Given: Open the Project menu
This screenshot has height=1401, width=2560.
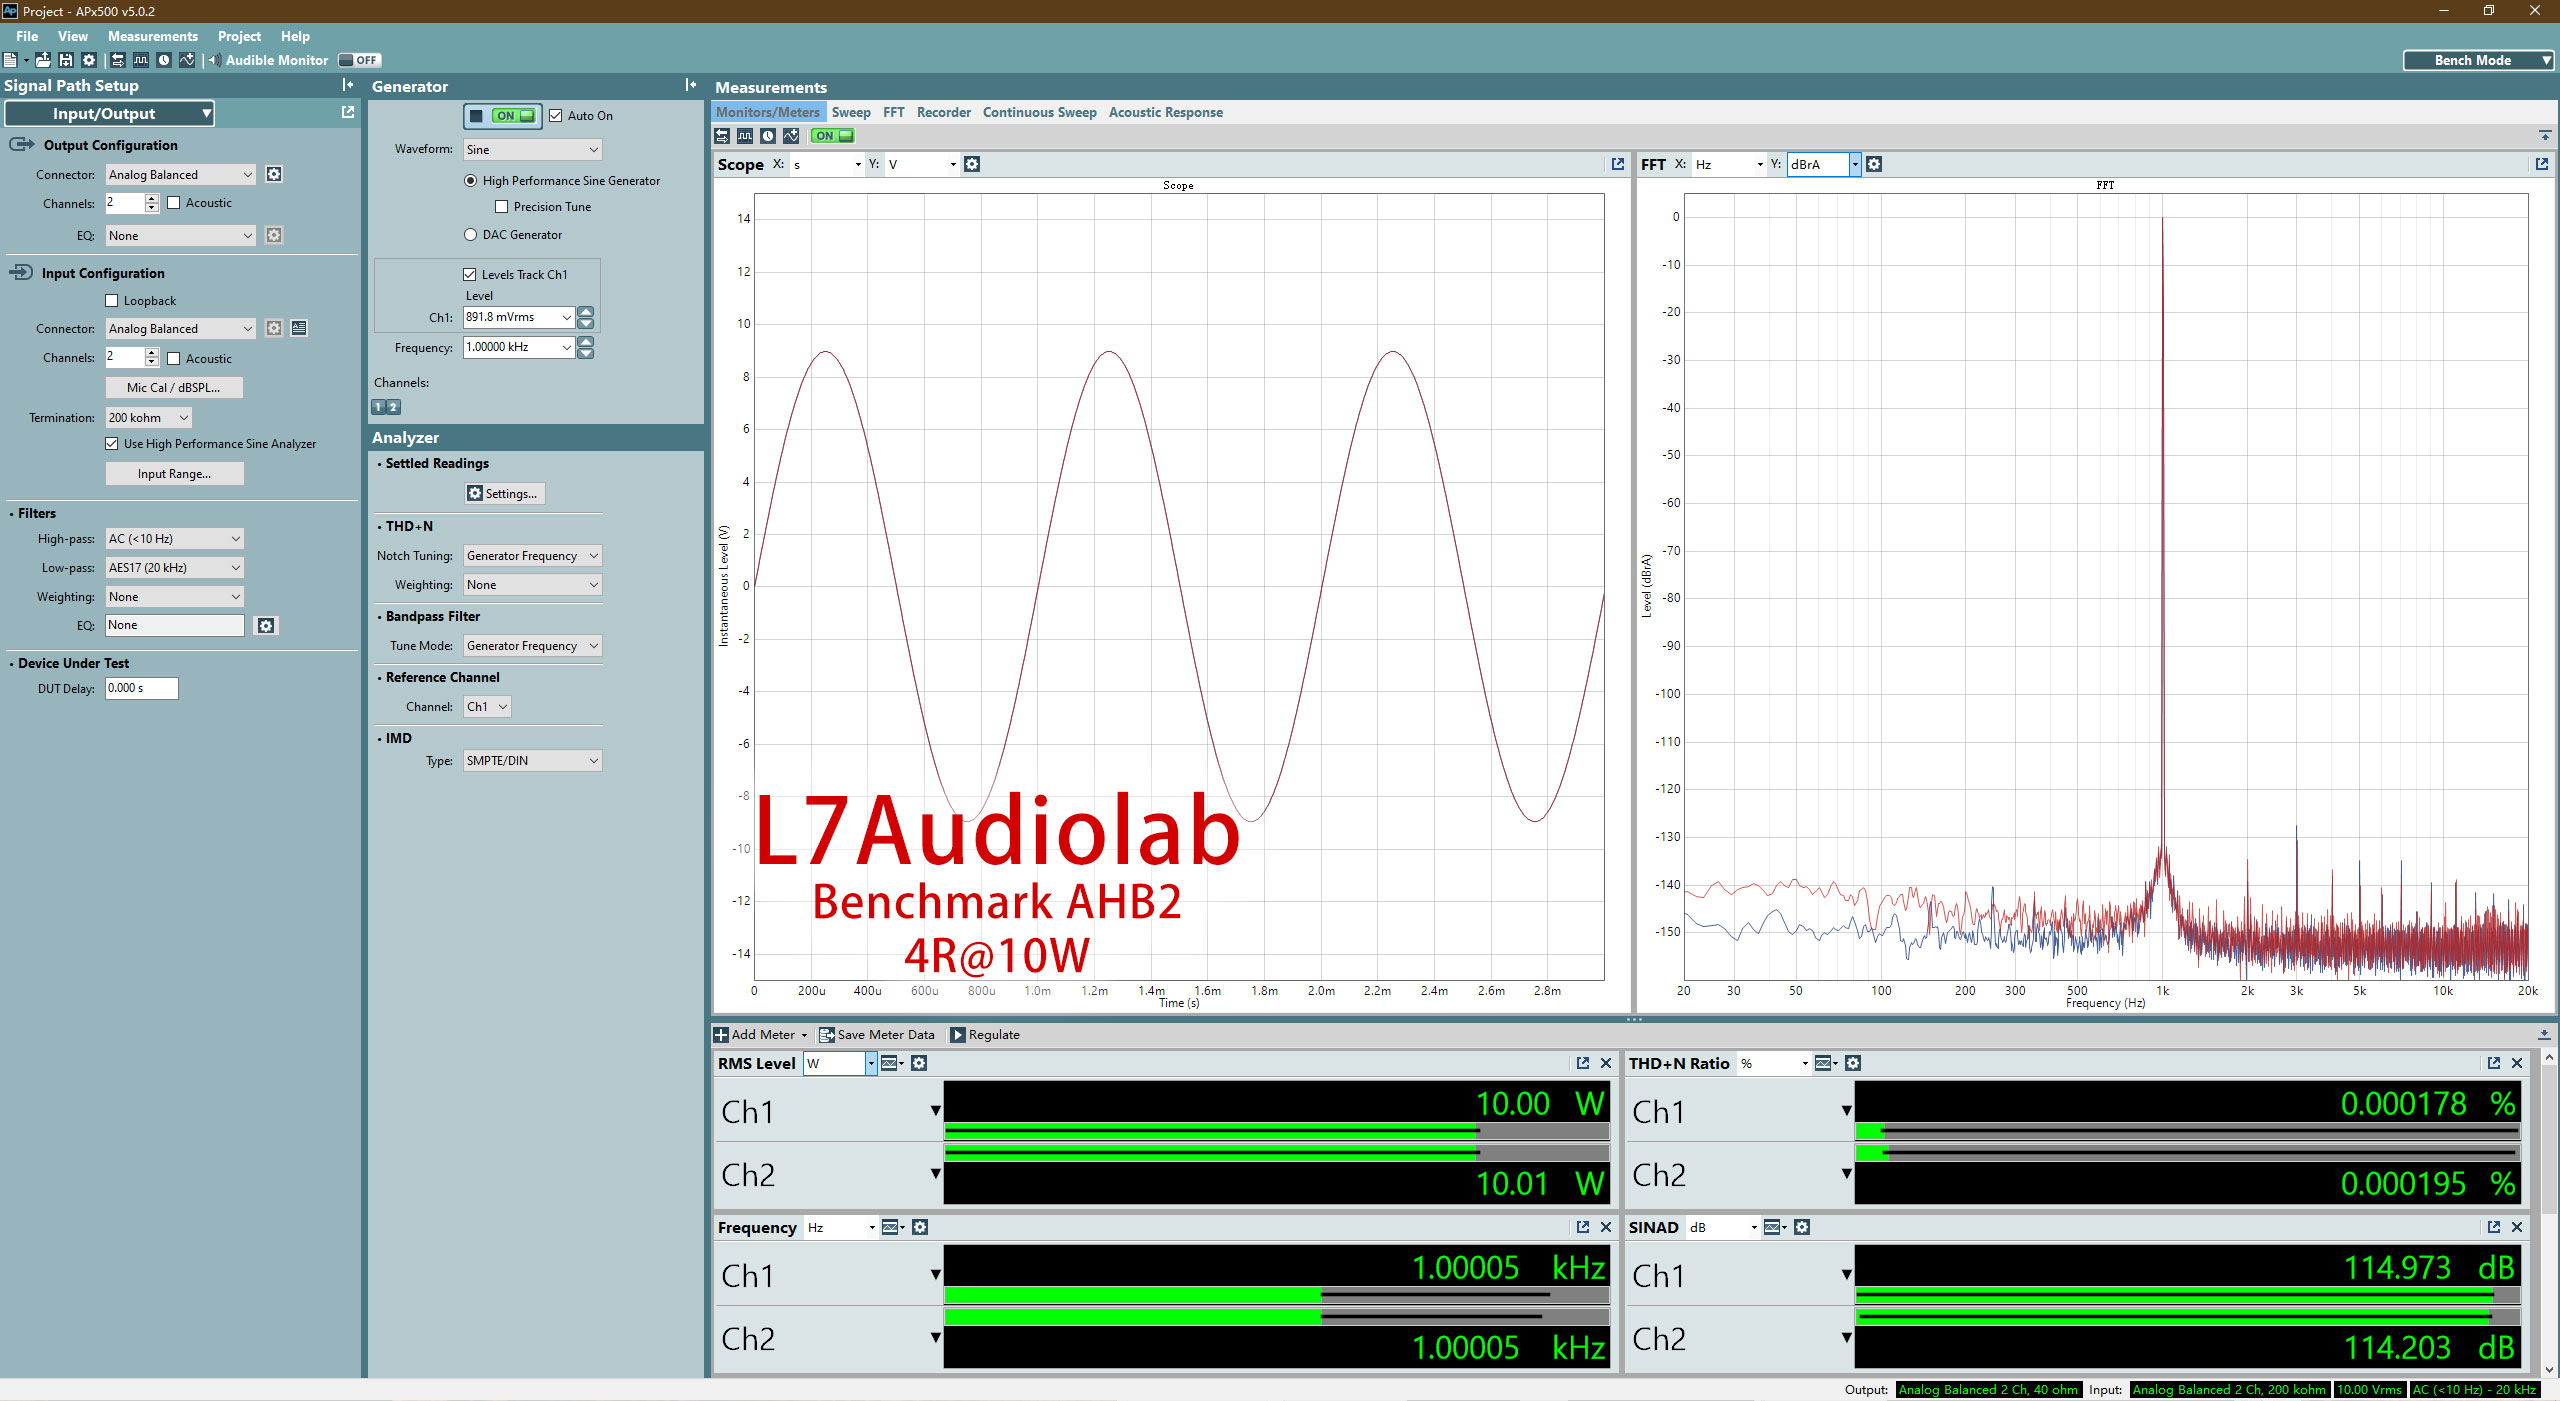Looking at the screenshot, I should click(239, 36).
